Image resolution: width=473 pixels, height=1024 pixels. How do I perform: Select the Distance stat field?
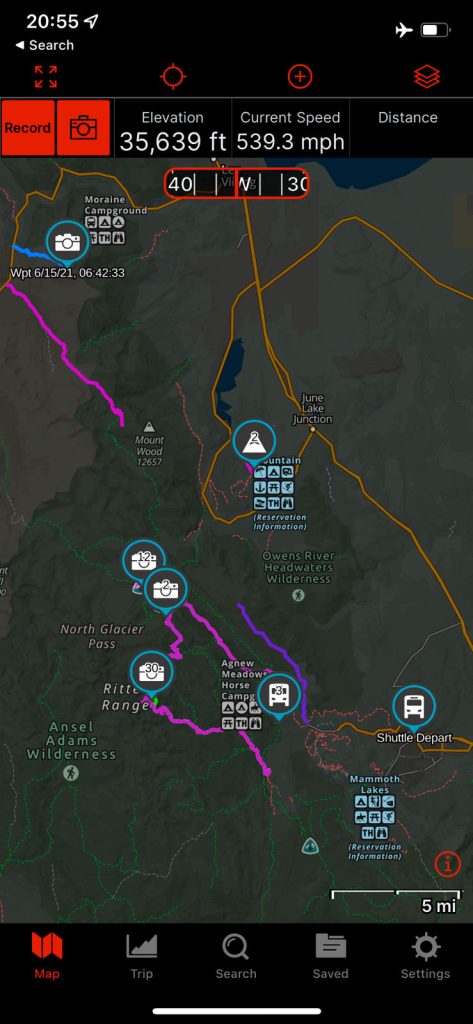click(408, 128)
